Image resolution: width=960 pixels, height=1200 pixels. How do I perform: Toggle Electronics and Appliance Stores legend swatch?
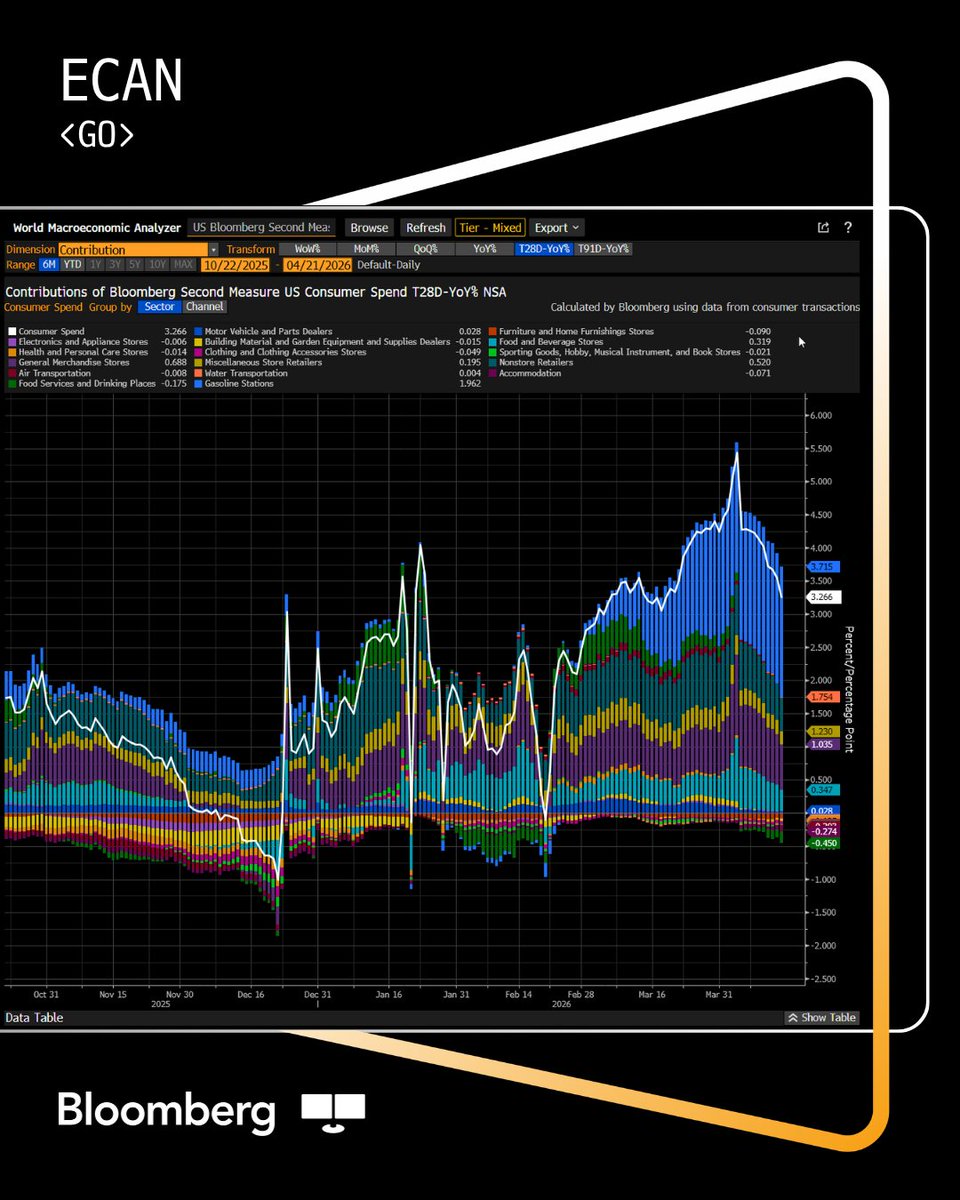point(11,342)
